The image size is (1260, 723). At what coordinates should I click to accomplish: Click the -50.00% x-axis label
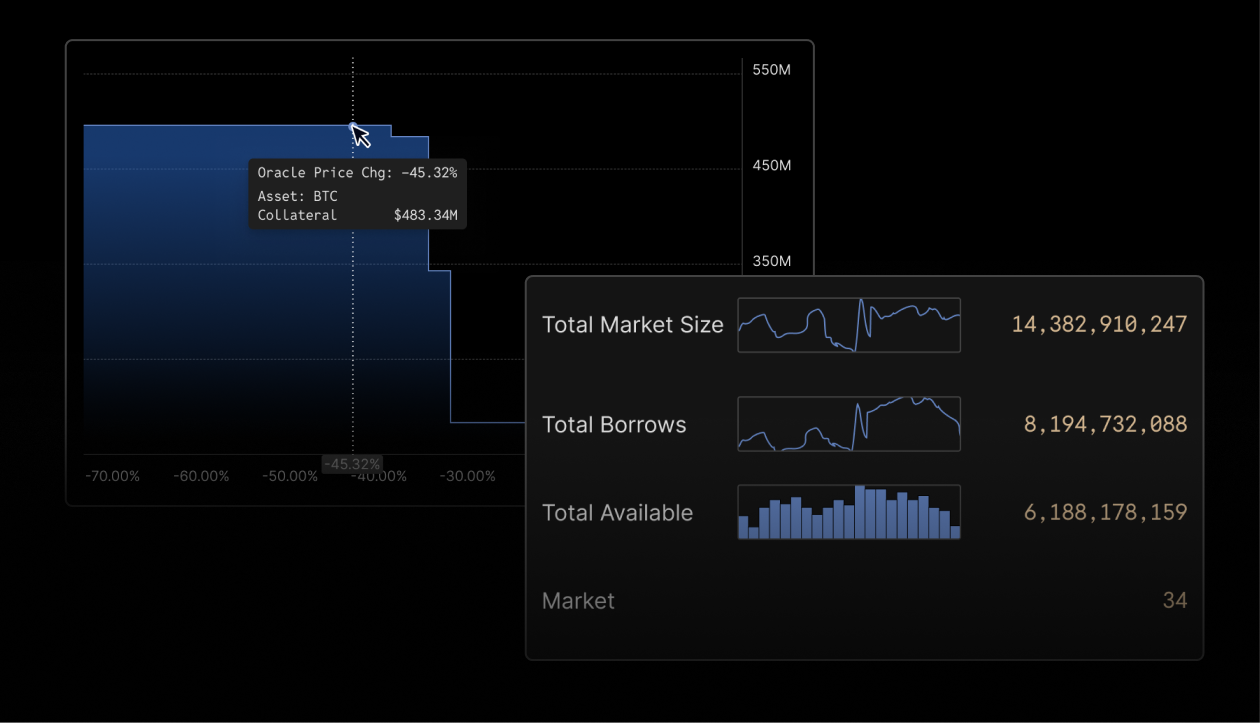[290, 476]
